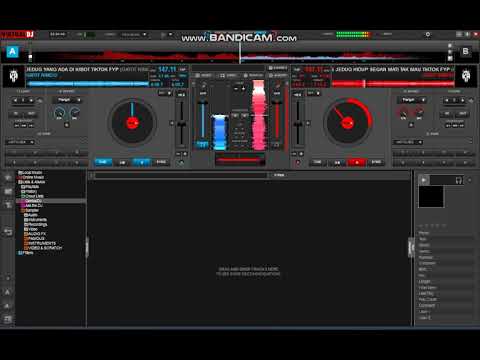The image size is (480, 360).
Task: Select the Cloud Lists tree item
Action: tap(33, 196)
